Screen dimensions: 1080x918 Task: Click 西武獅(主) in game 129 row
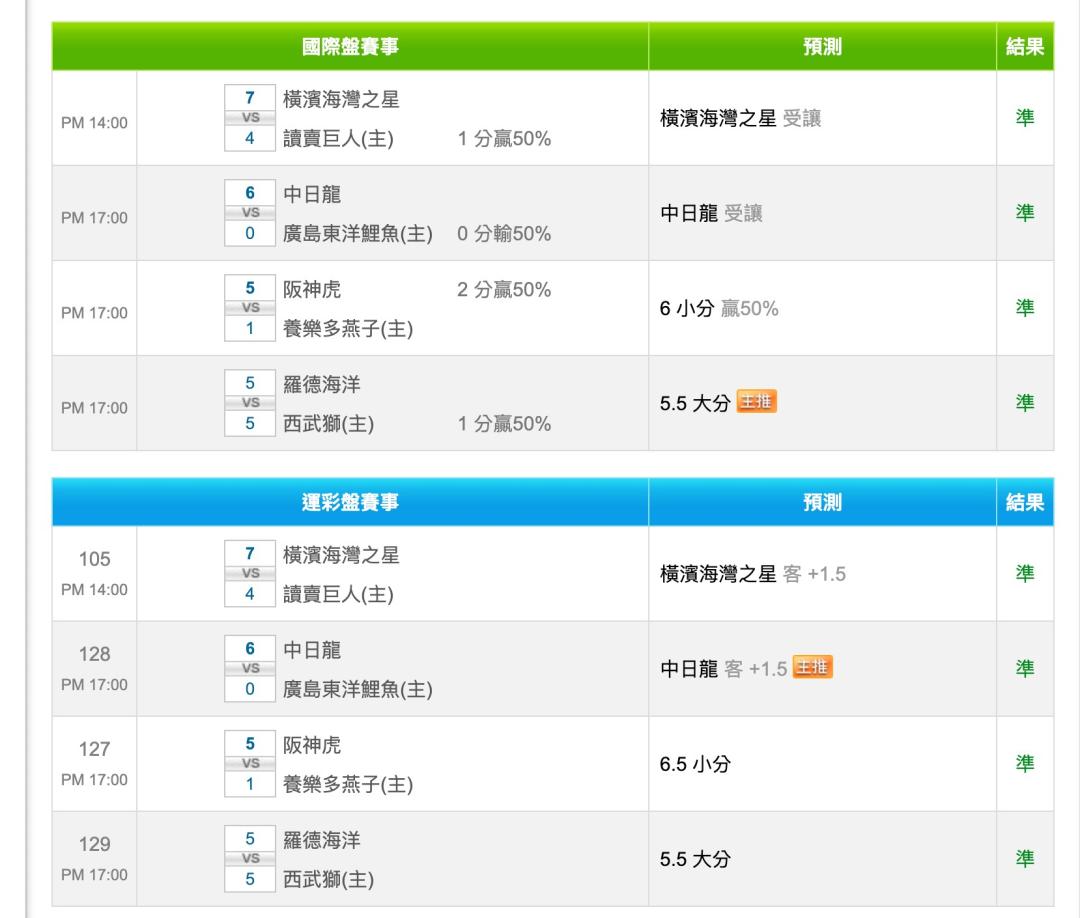pyautogui.click(x=329, y=880)
